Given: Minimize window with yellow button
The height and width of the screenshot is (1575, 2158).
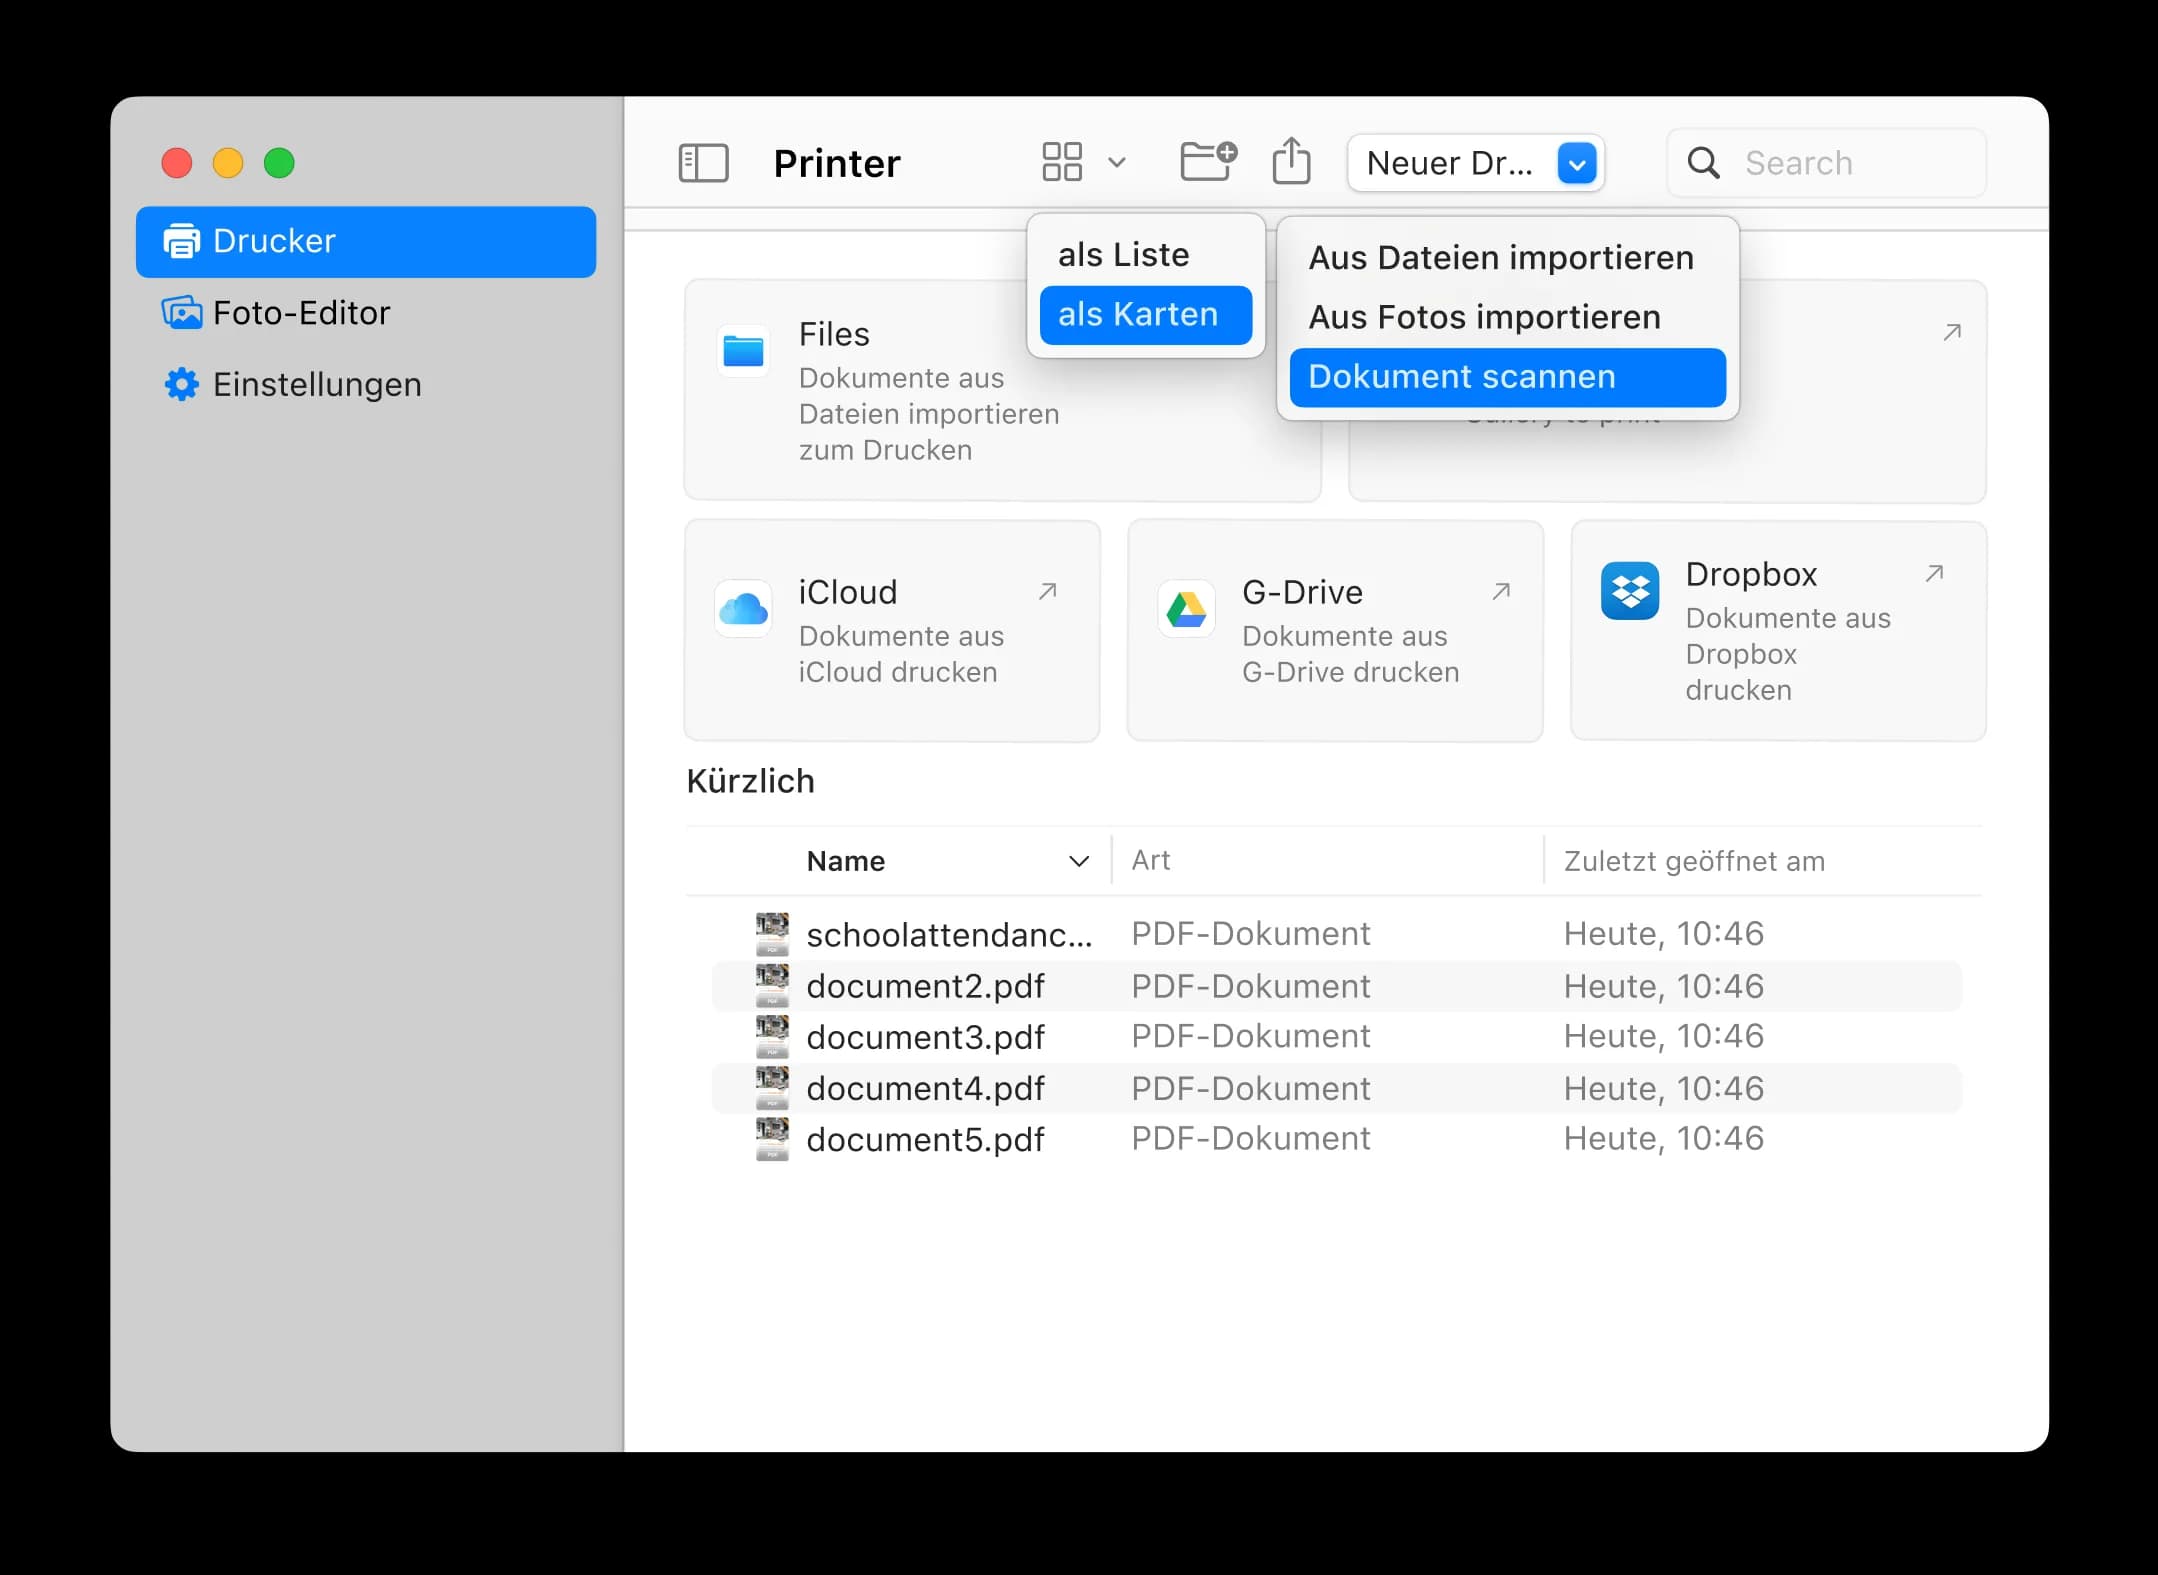Looking at the screenshot, I should point(228,163).
